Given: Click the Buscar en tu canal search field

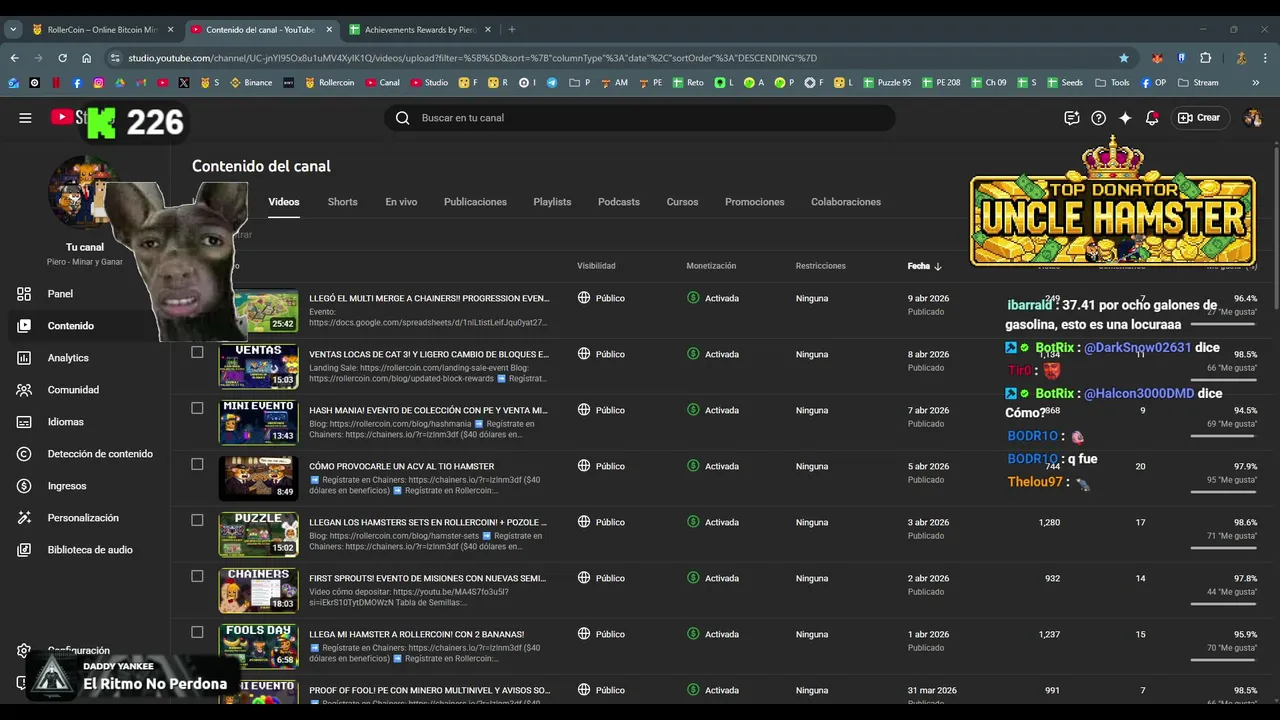Looking at the screenshot, I should (640, 118).
